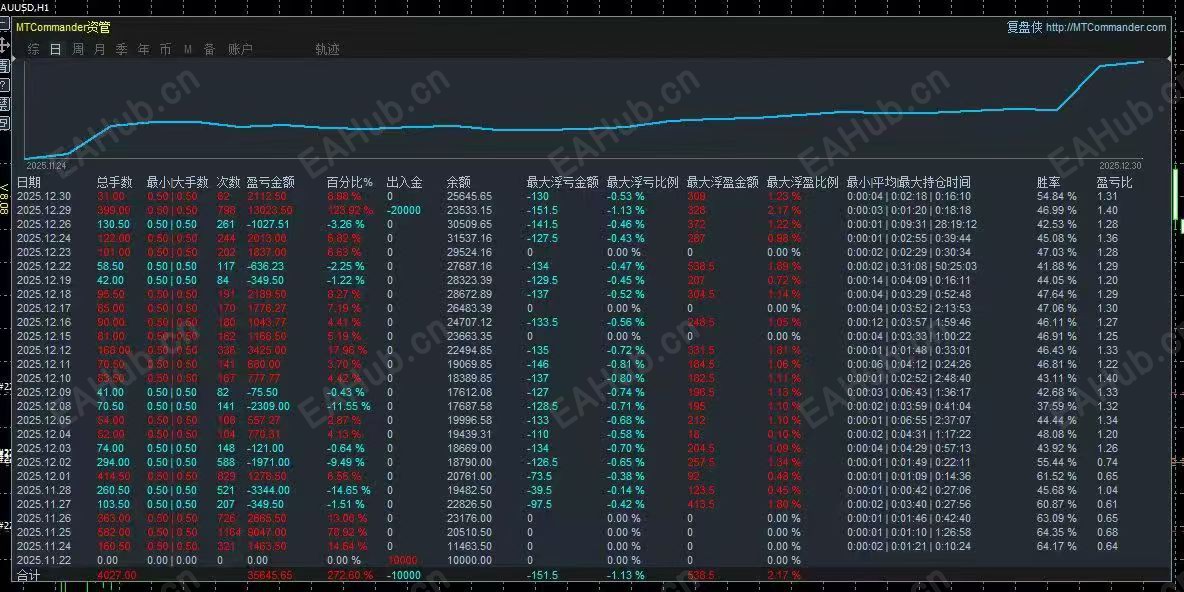Click the 盈亏比 column header
Image resolution: width=1184 pixels, height=592 pixels.
pos(1115,182)
